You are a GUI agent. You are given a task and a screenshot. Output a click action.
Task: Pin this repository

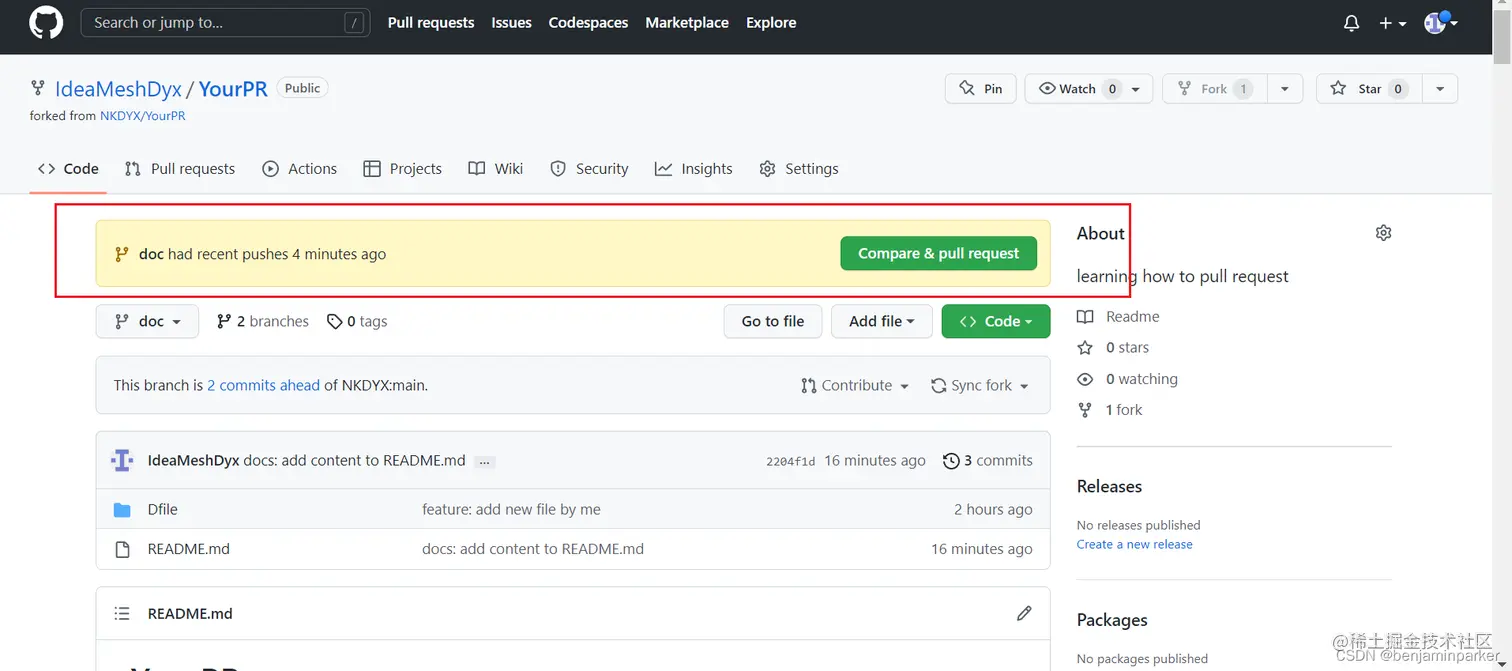pyautogui.click(x=981, y=88)
